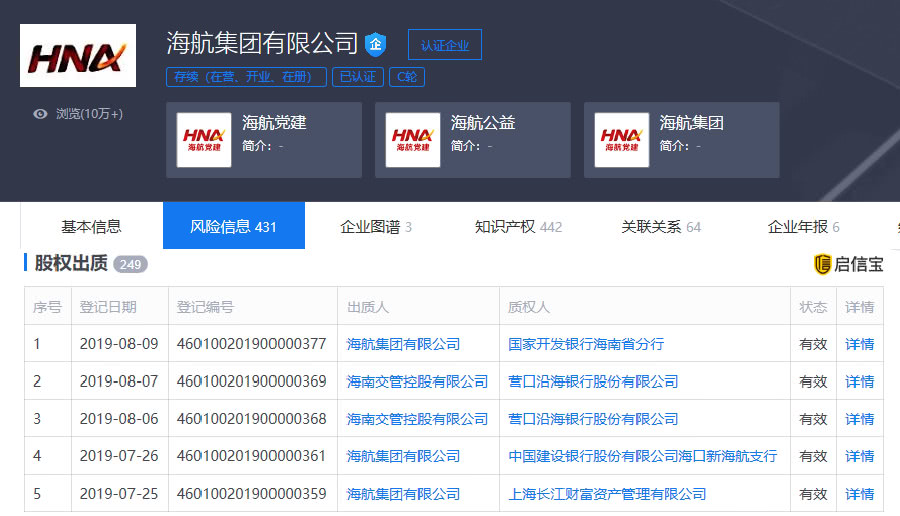900x516 pixels.
Task: Select the 海航集团 card title
Action: [x=692, y=122]
